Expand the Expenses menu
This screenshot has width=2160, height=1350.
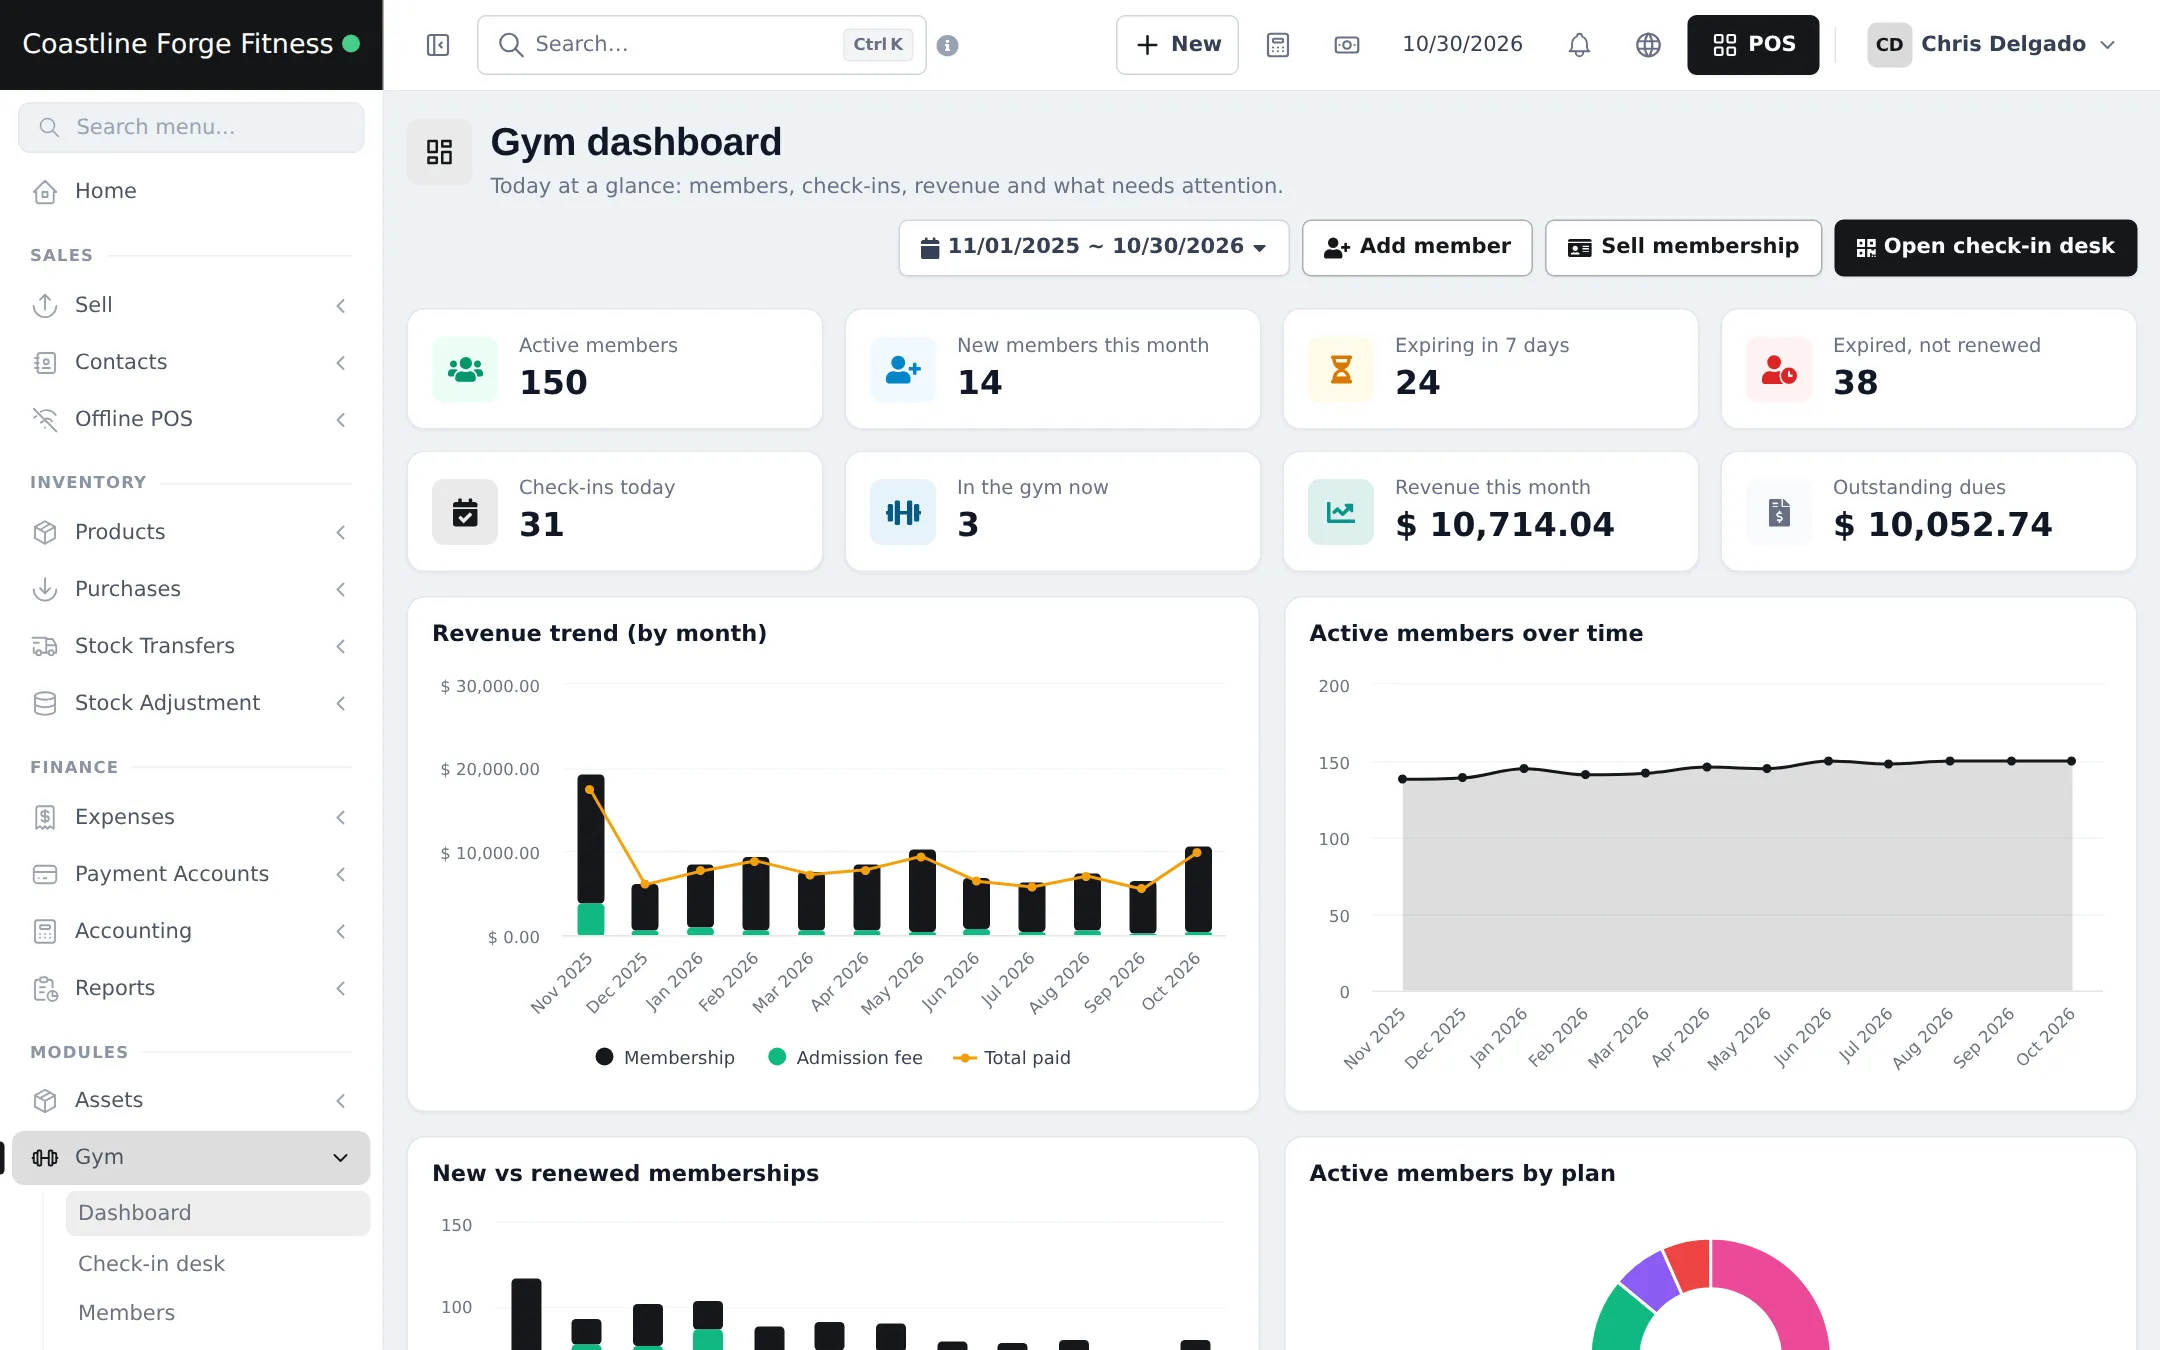pos(190,817)
